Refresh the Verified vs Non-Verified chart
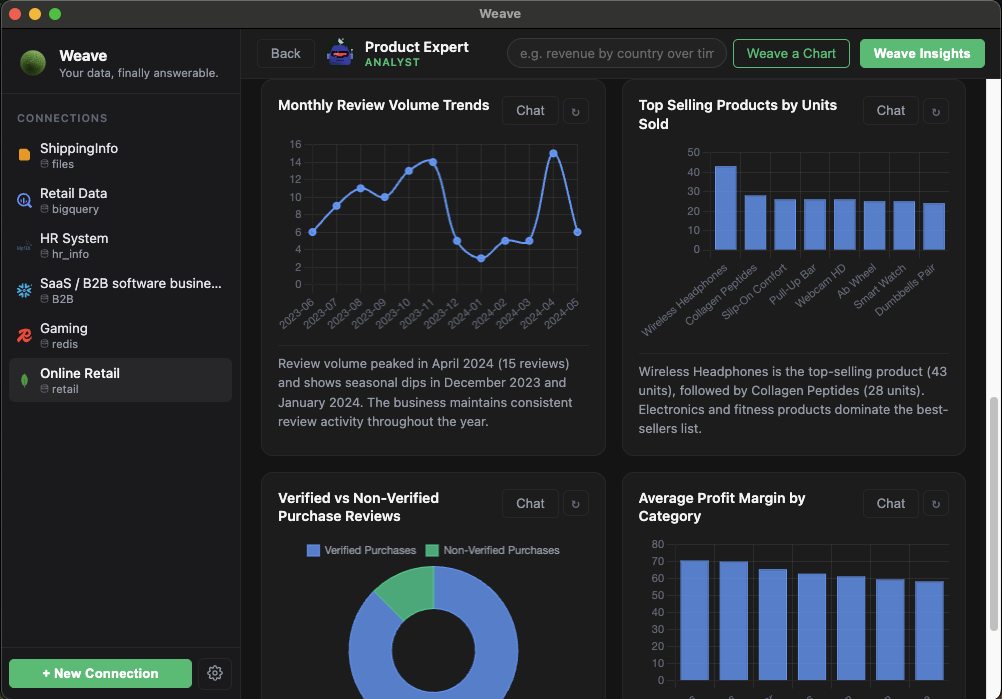 [x=575, y=503]
